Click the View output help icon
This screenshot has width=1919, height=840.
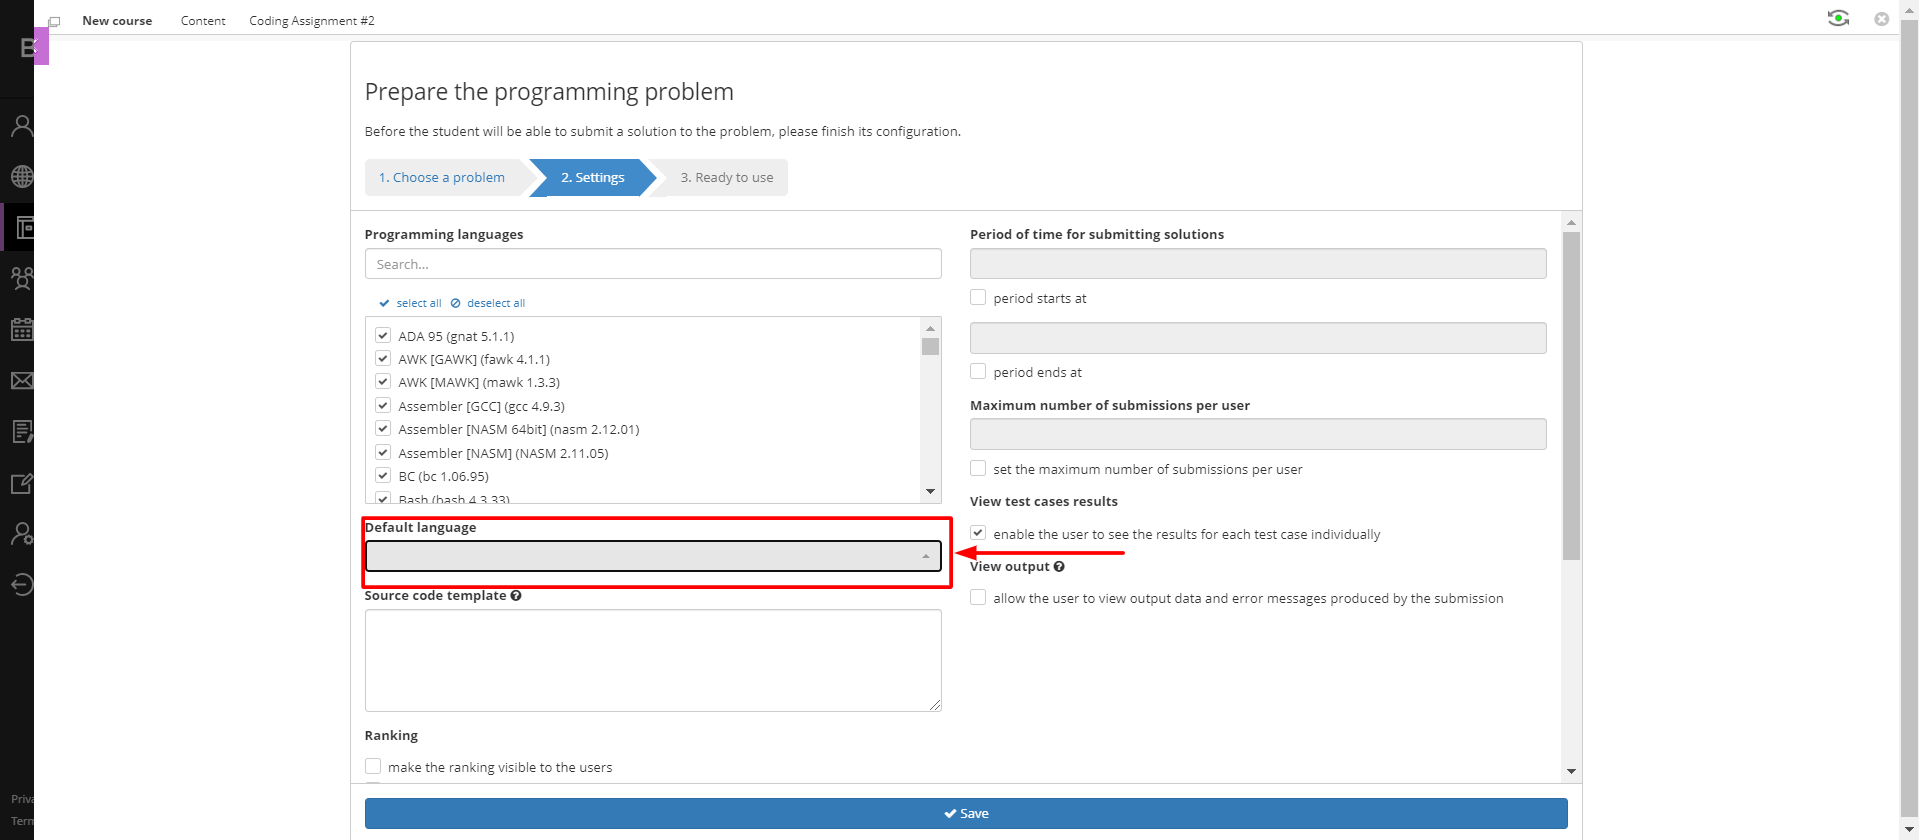tap(1059, 567)
